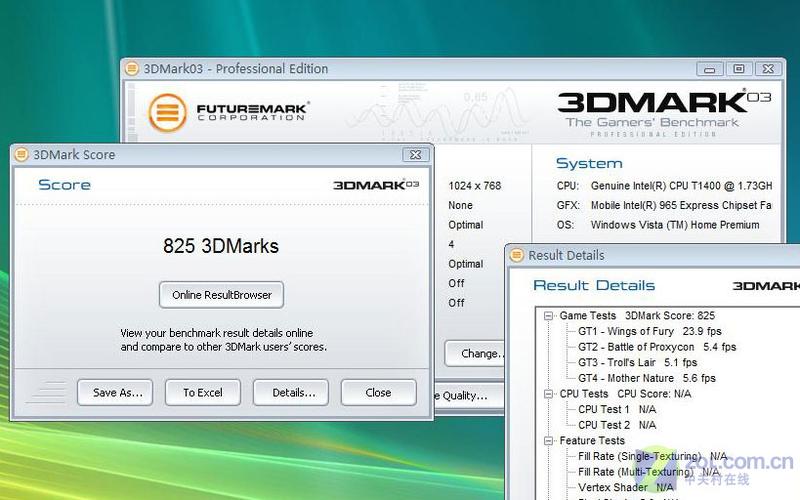800x500 pixels.
Task: Click the Online ResultBrowser button
Action: point(221,295)
